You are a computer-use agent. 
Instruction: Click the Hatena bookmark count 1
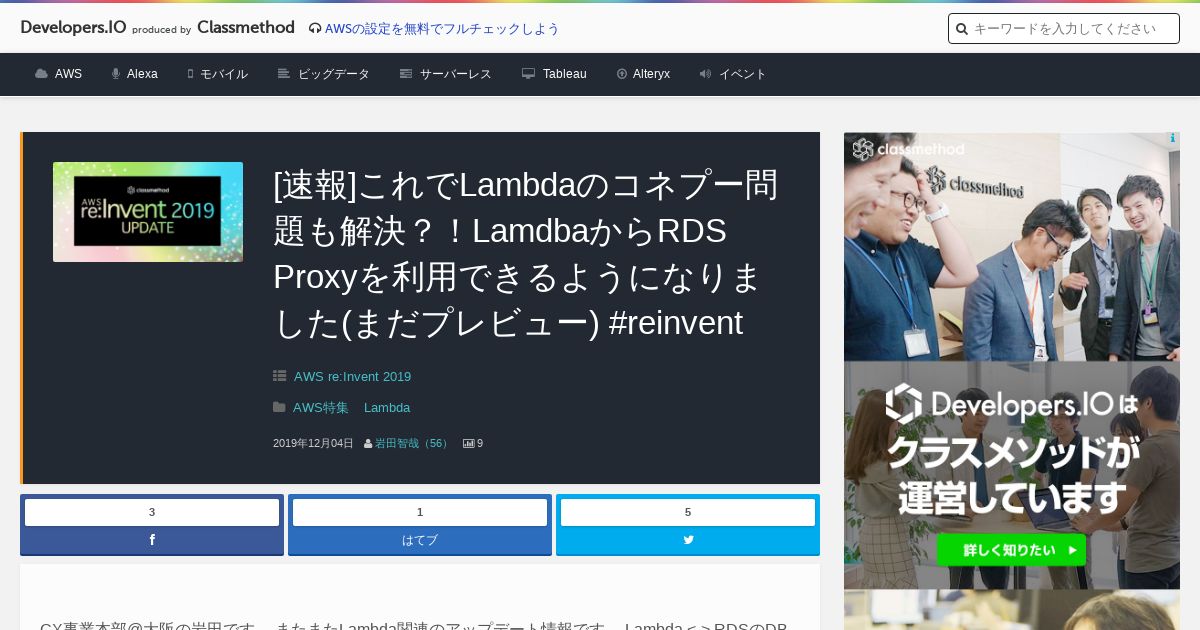420,512
